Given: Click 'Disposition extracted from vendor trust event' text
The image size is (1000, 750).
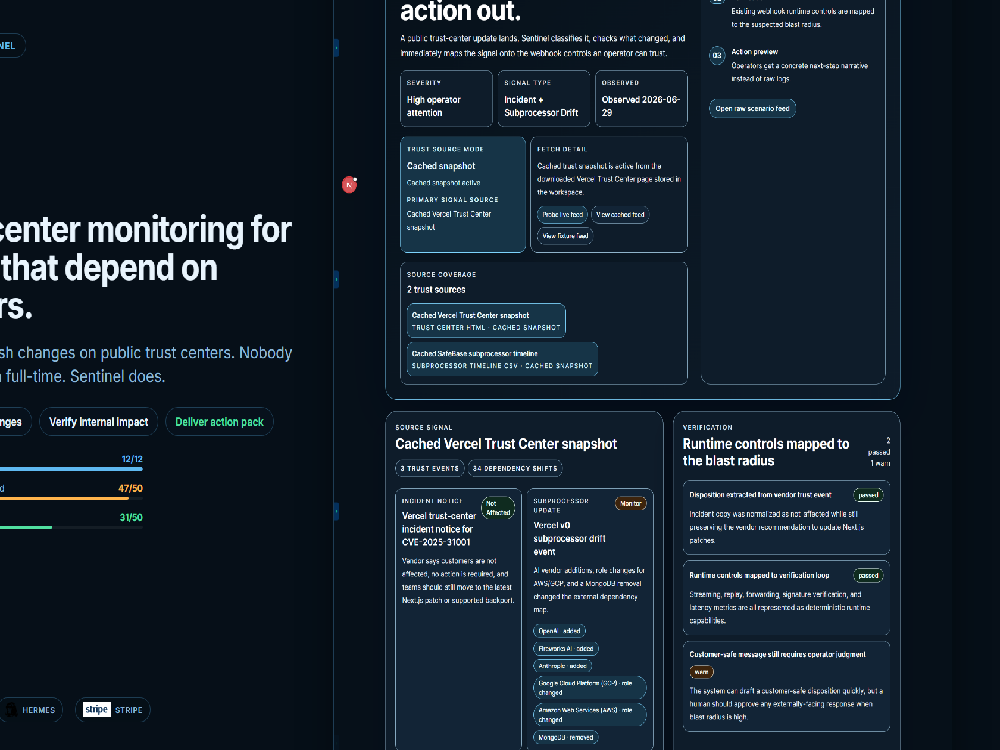Looking at the screenshot, I should [x=760, y=495].
